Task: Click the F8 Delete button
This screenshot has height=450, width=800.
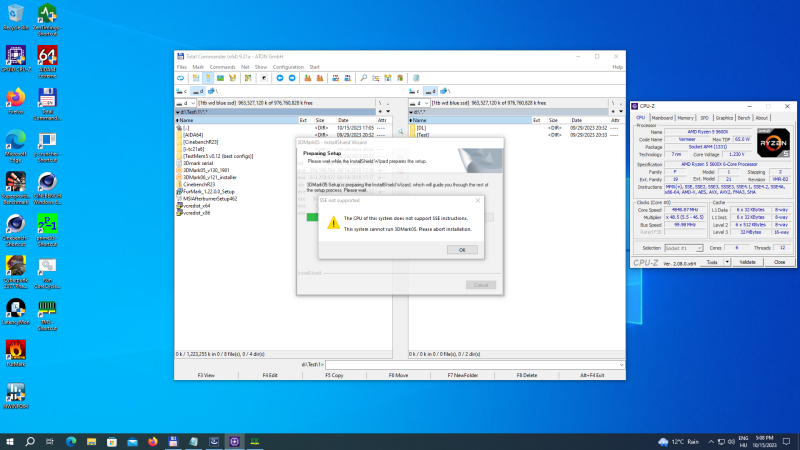Action: pyautogui.click(x=527, y=375)
